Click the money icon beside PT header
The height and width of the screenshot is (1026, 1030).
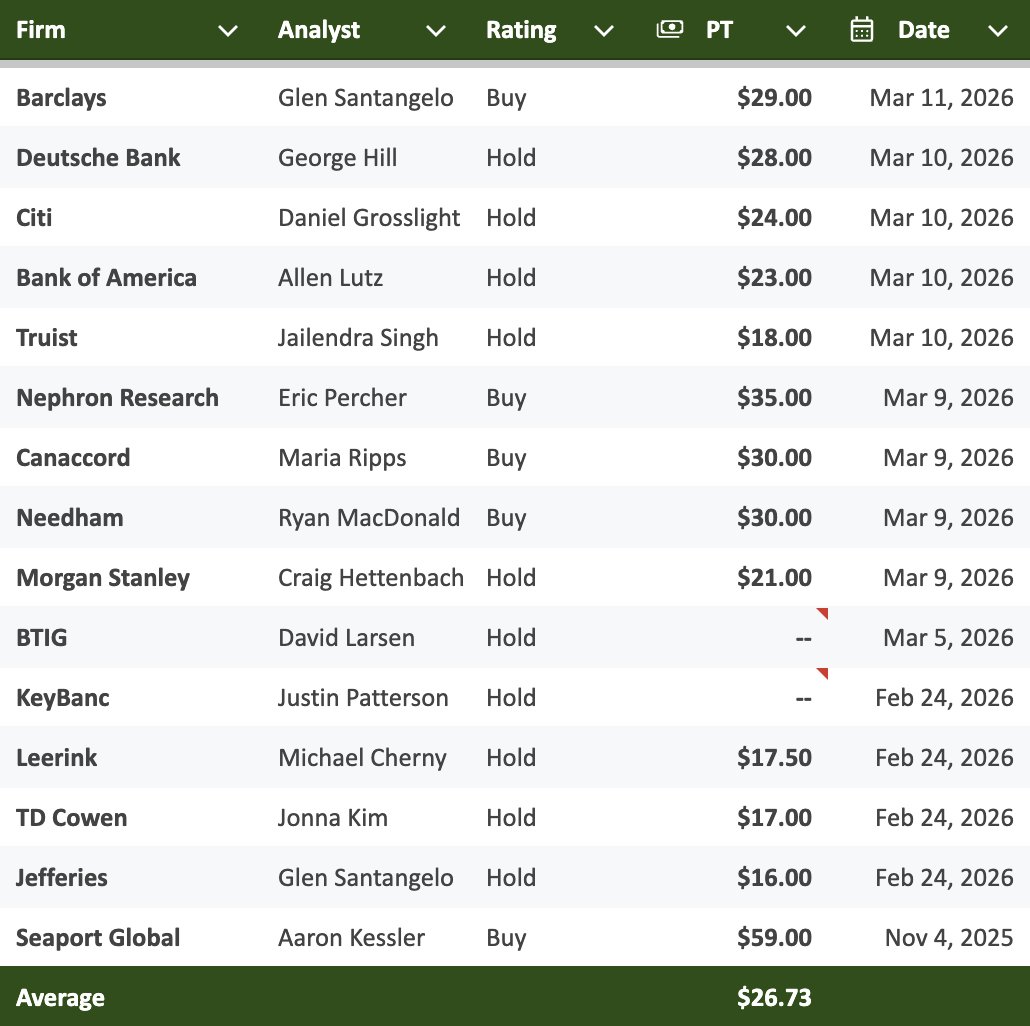[669, 30]
